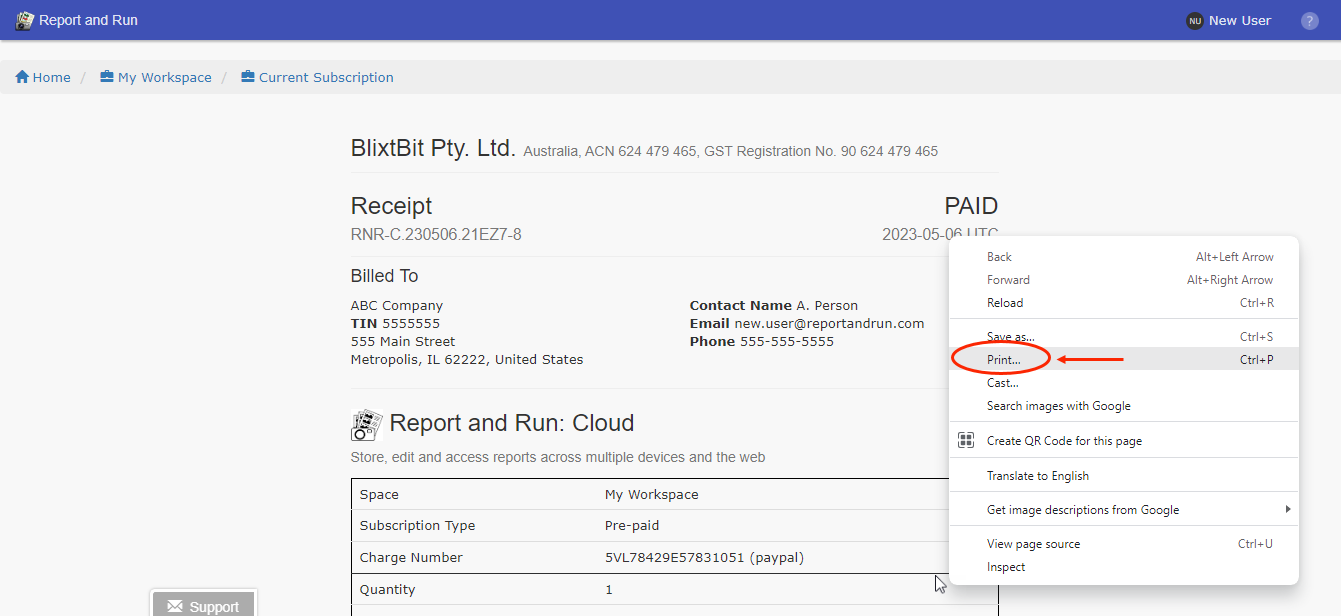Viewport: 1341px width, 616px height.
Task: Choose Print from the context menu
Action: click(1004, 359)
